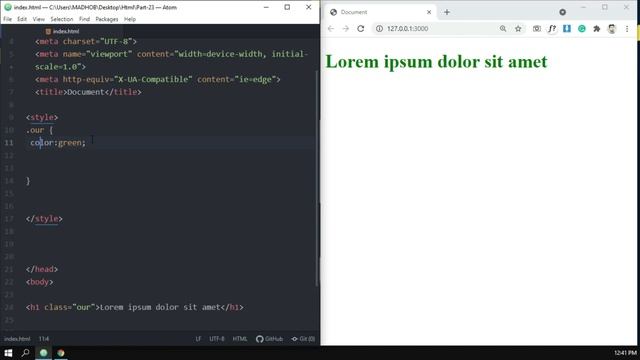Open the Packages menu in Atom

click(x=107, y=19)
